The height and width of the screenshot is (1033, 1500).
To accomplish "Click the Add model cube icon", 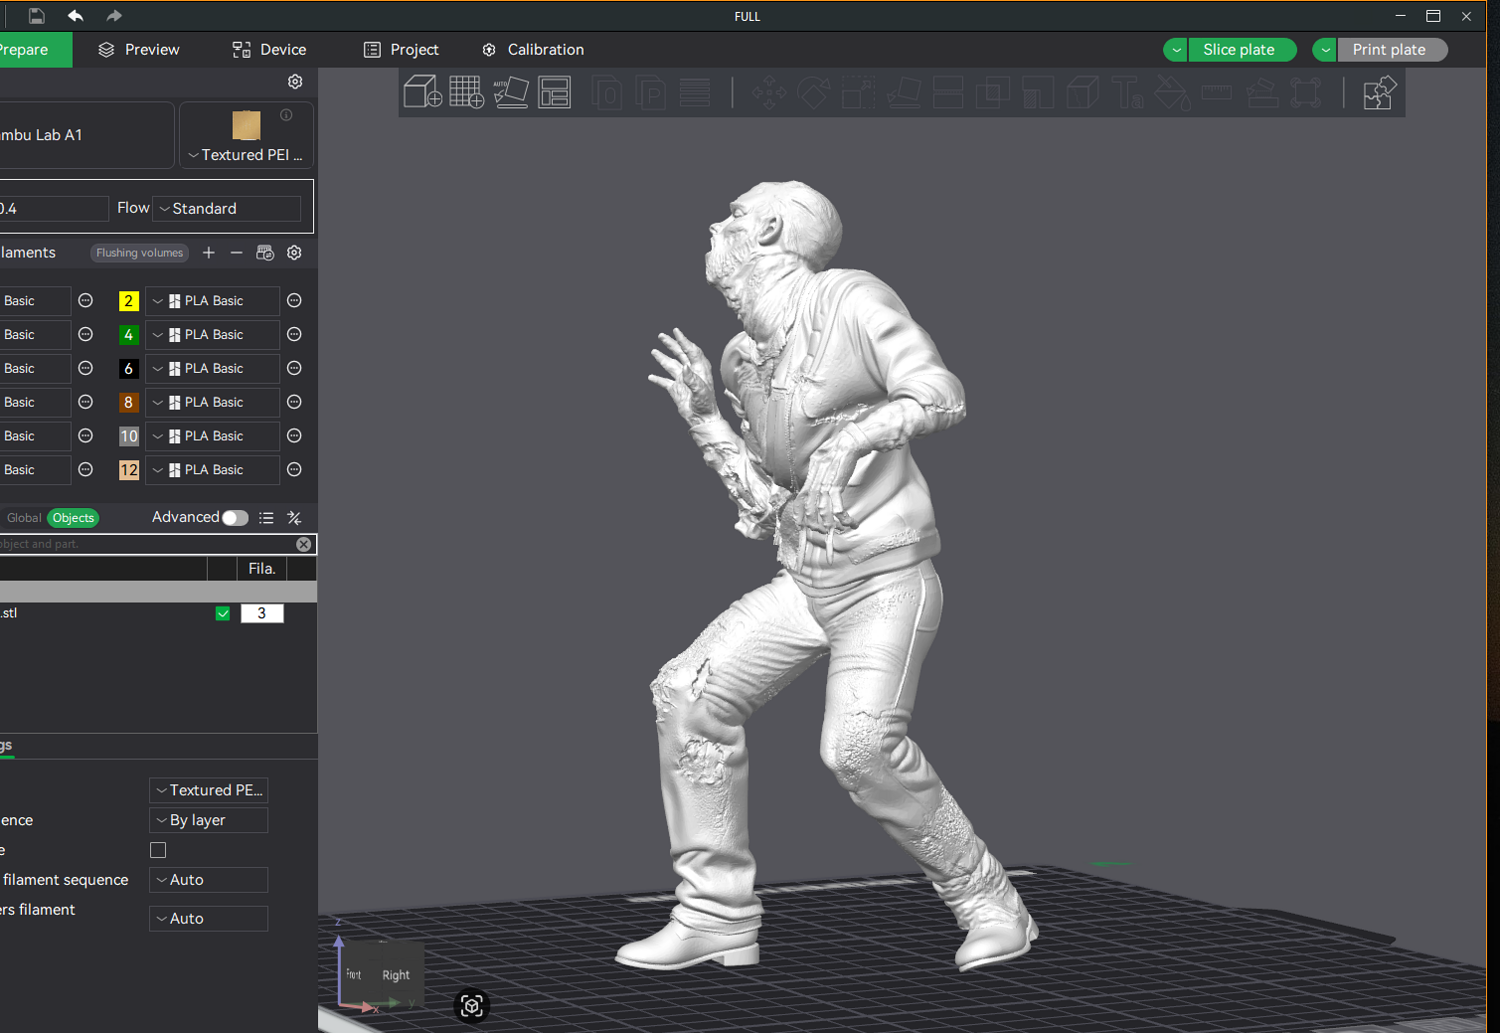I will (423, 93).
